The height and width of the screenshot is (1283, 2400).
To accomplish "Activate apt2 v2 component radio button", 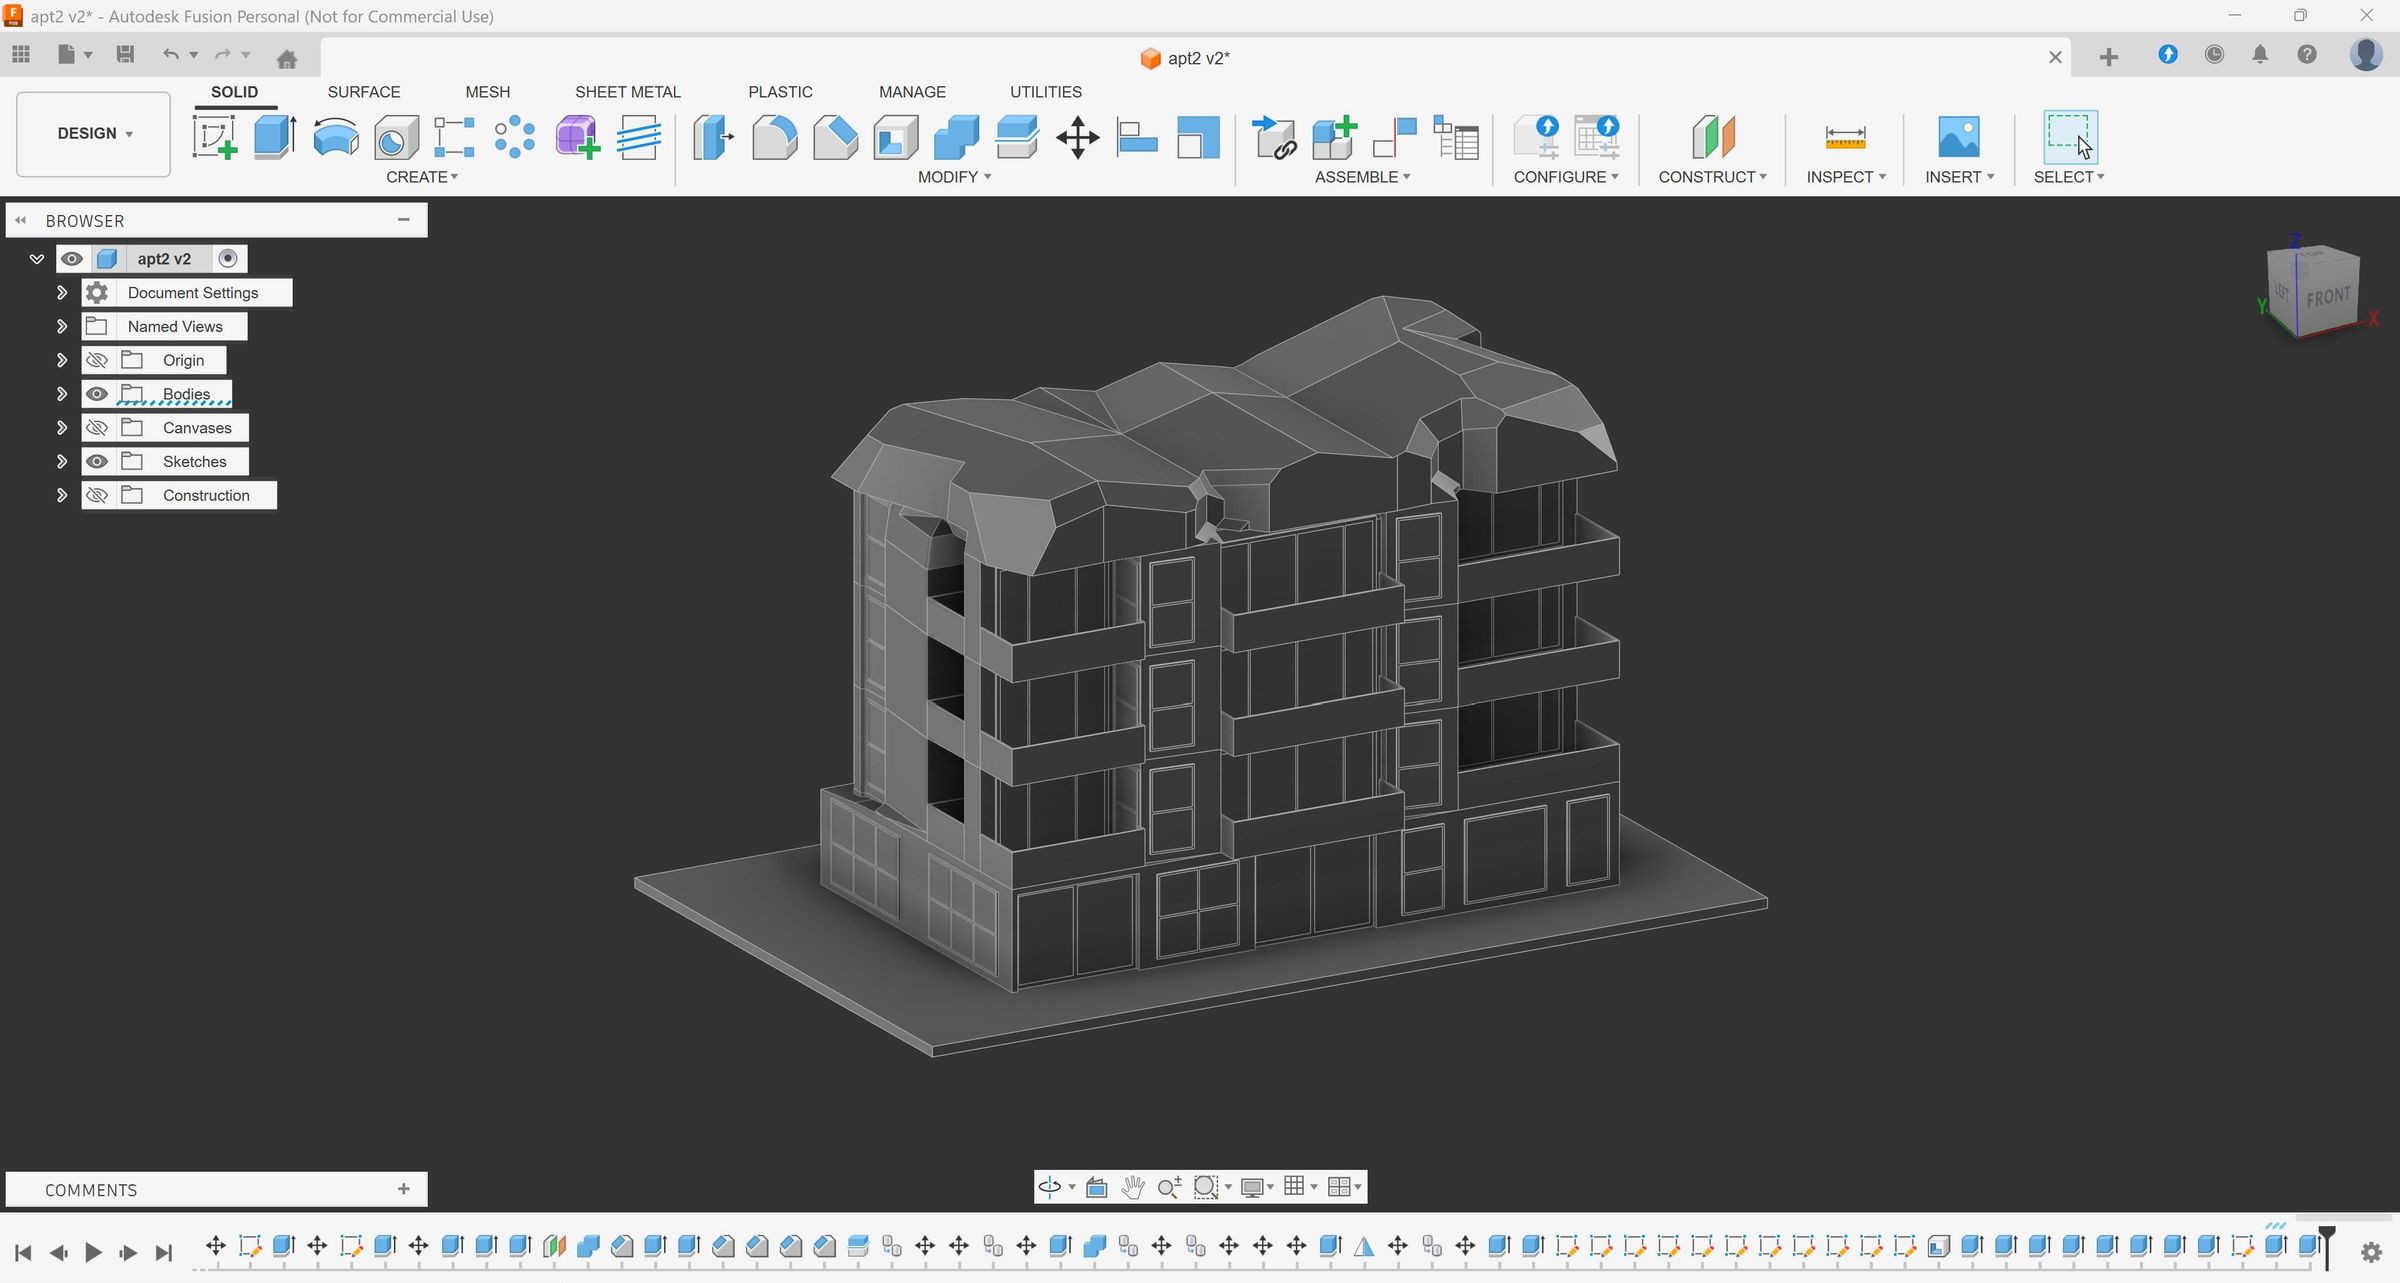I will click(228, 259).
